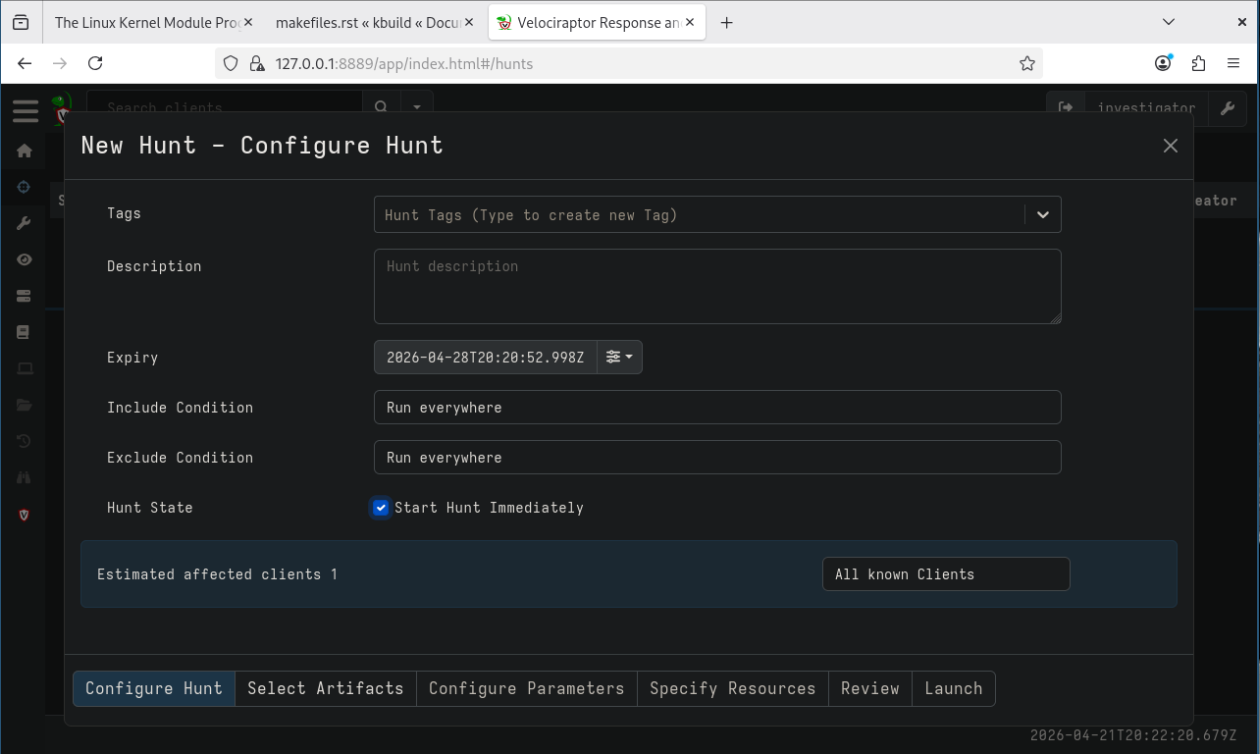Screen dimensions: 1260x754
Task: Click the investigator username button
Action: coord(1146,108)
